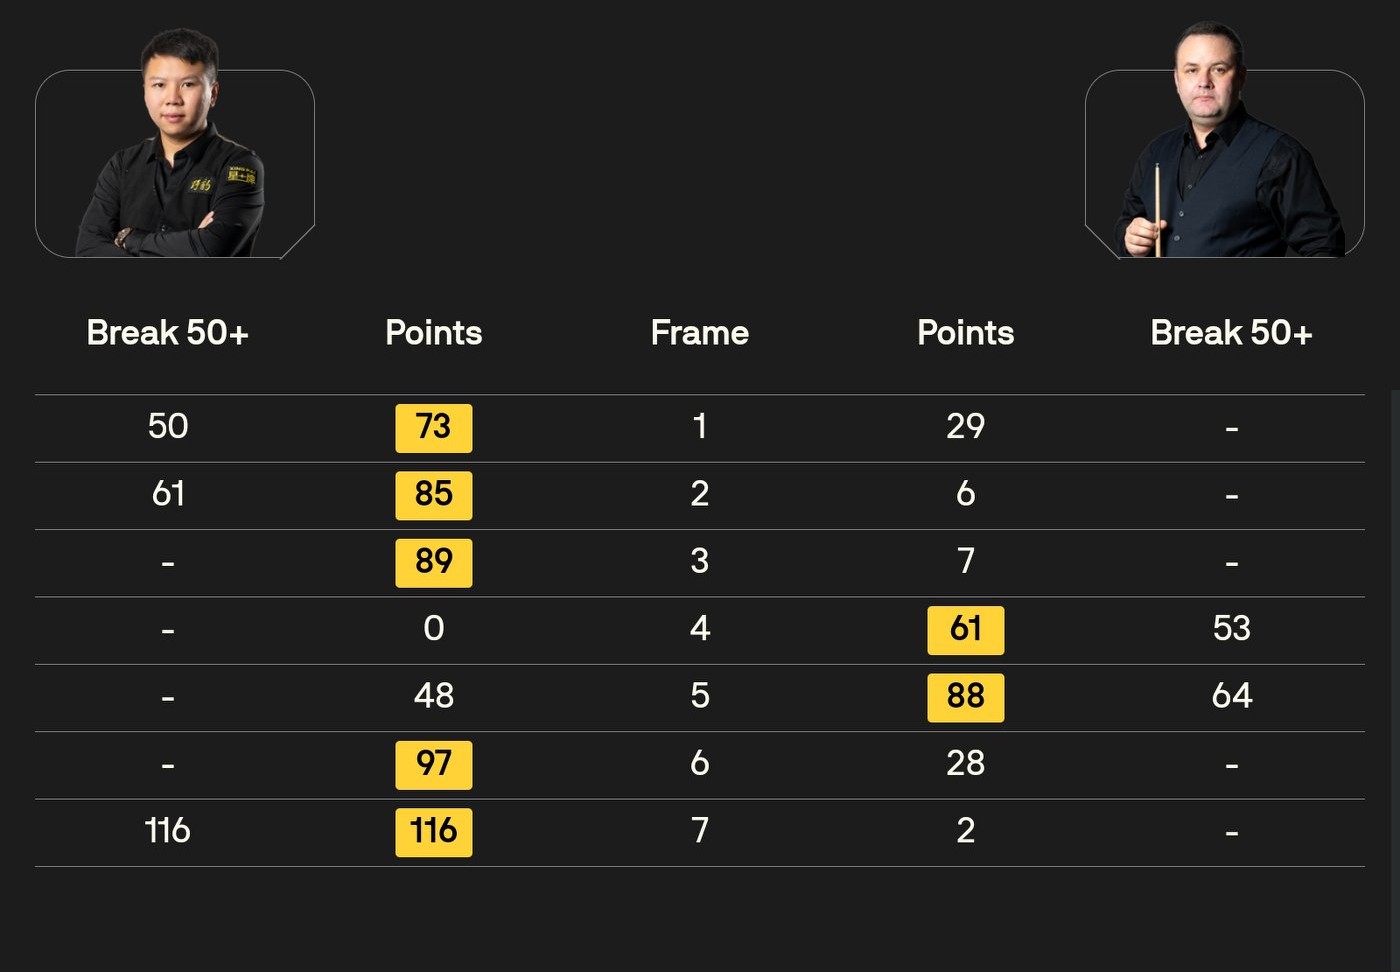1400x972 pixels.
Task: Click the highlighted 97 points score
Action: tap(433, 764)
